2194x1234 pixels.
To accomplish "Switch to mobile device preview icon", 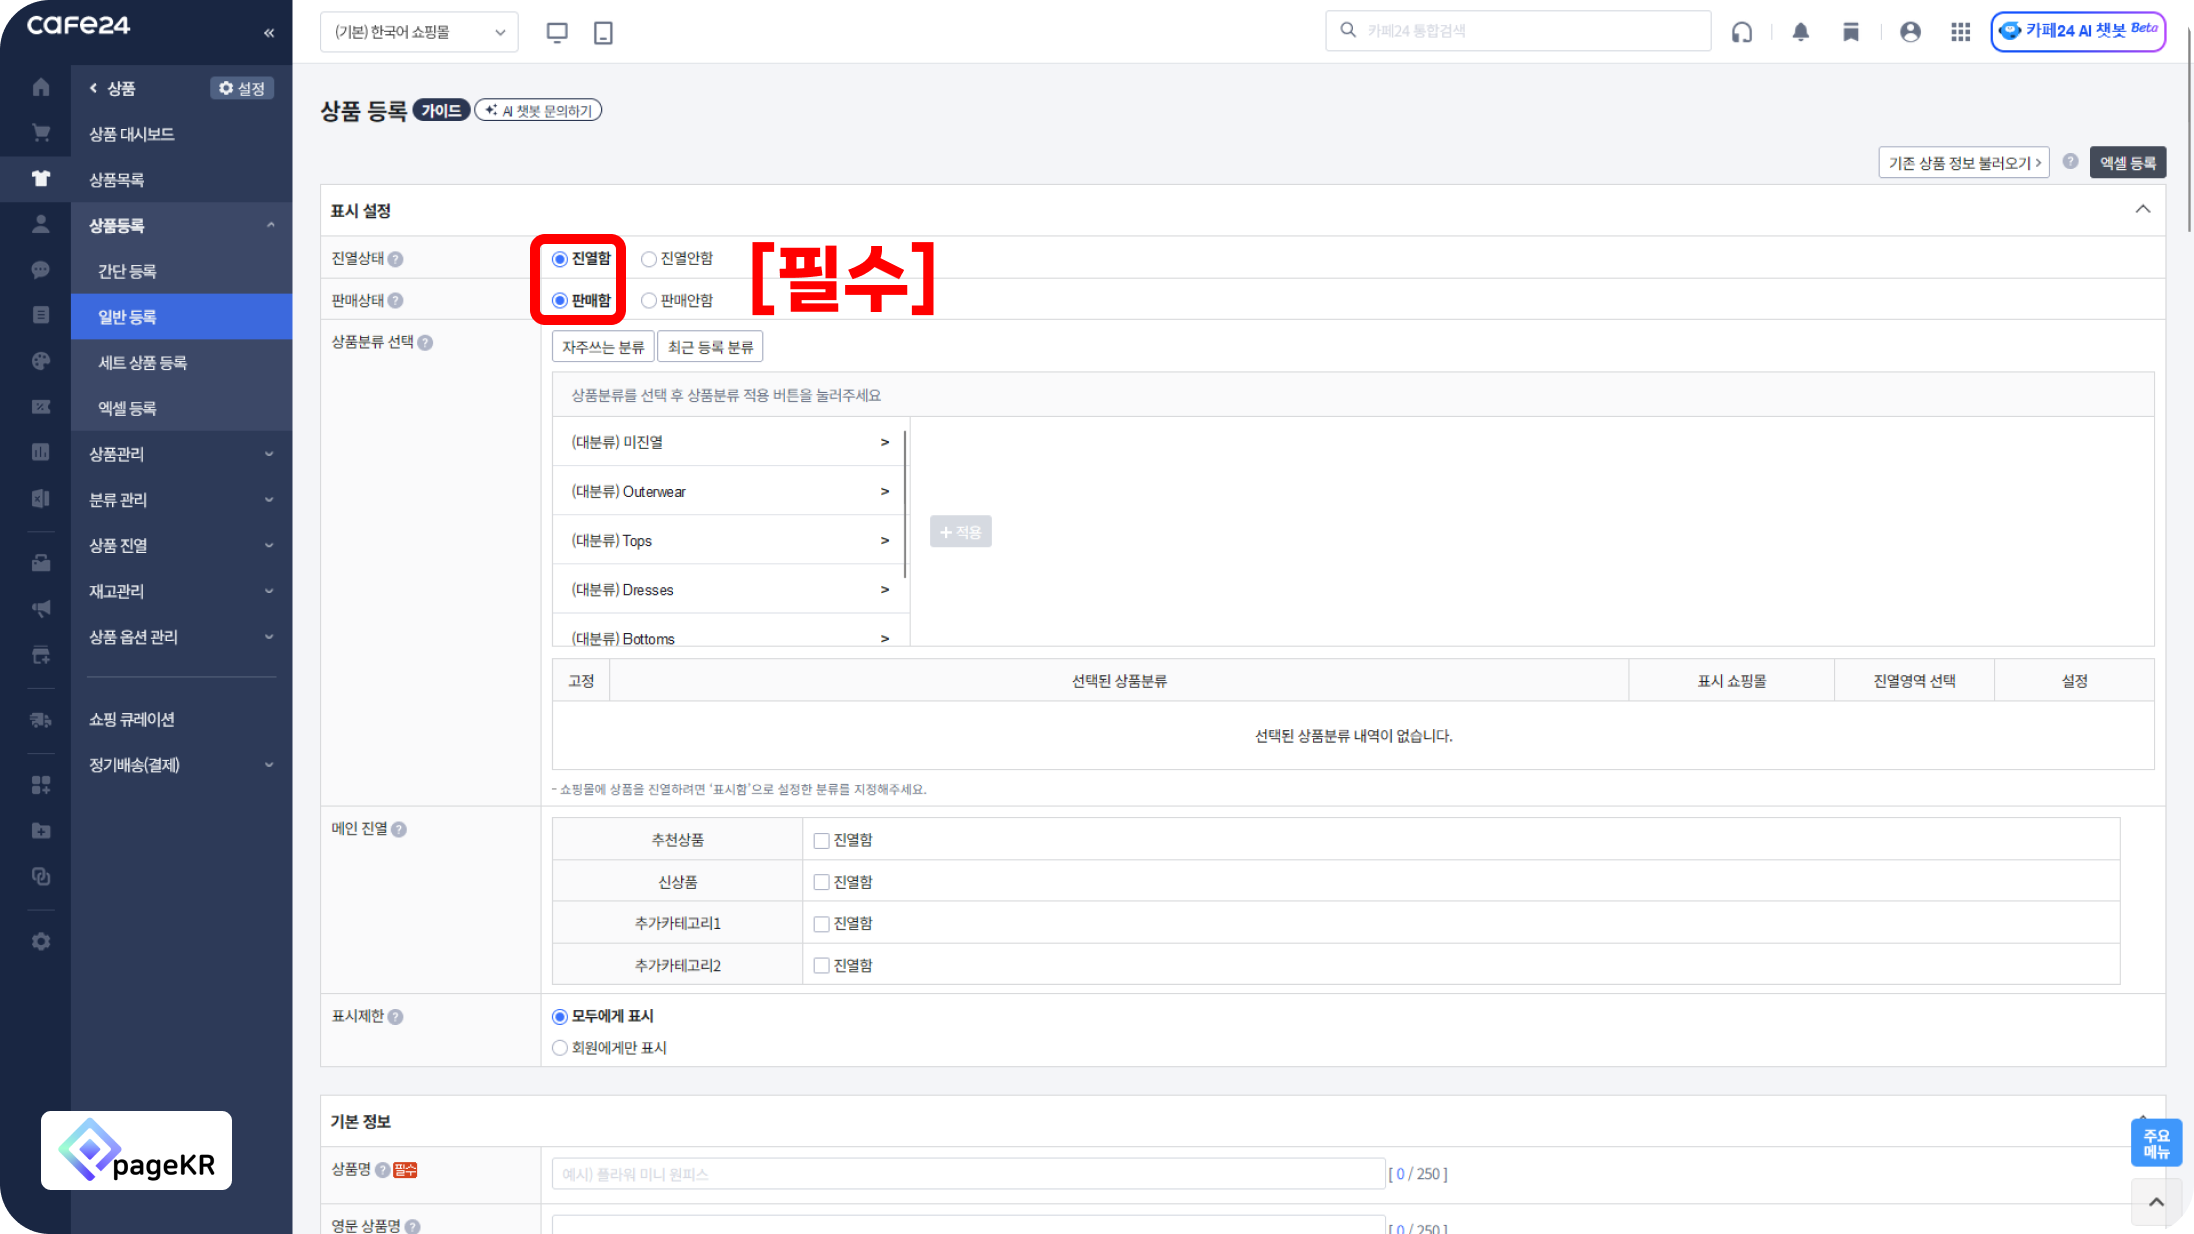I will point(603,33).
